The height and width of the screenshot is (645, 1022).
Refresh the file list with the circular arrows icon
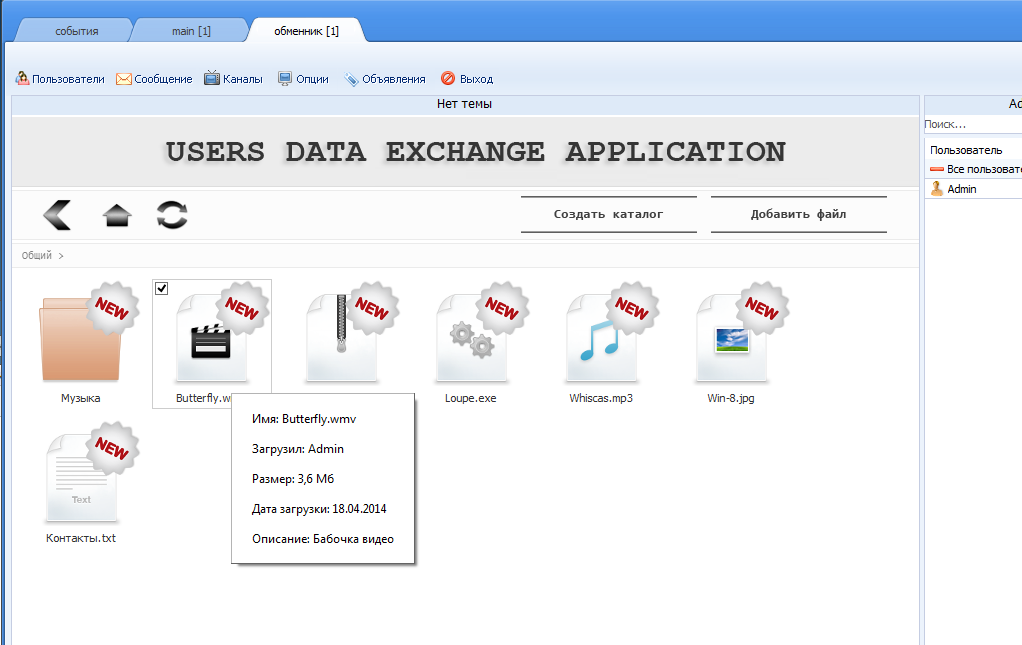pos(172,215)
